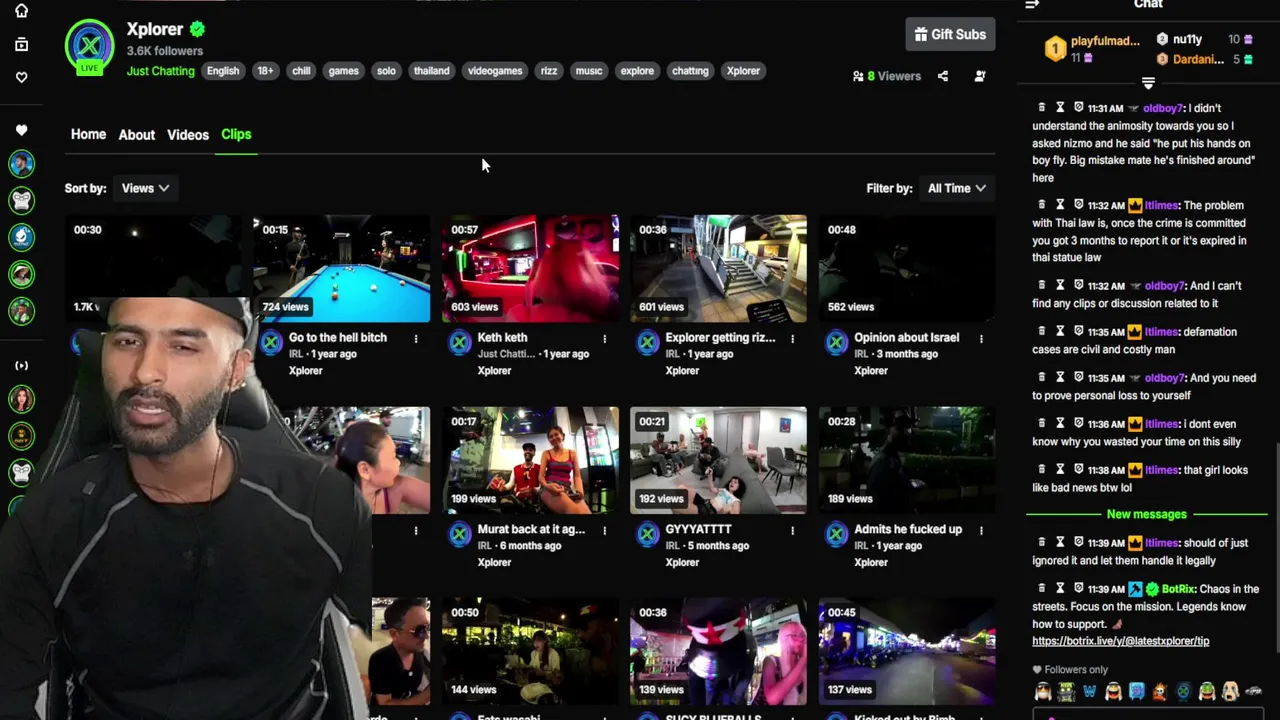Select the Clips tab
Image resolution: width=1280 pixels, height=720 pixels.
point(236,134)
